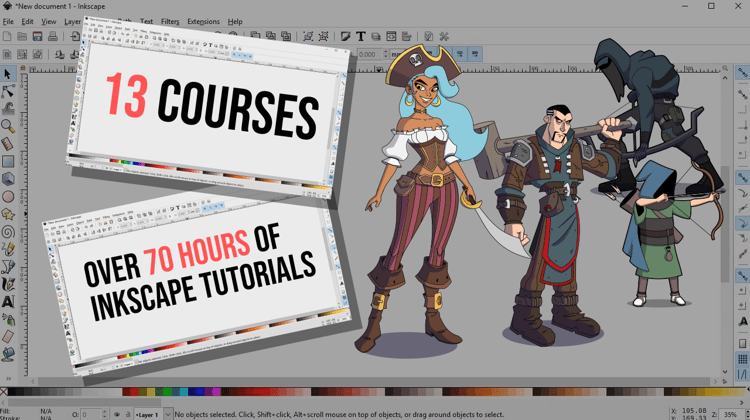Ungroup selected objects icon
This screenshot has height=420, width=750.
click(x=323, y=36)
